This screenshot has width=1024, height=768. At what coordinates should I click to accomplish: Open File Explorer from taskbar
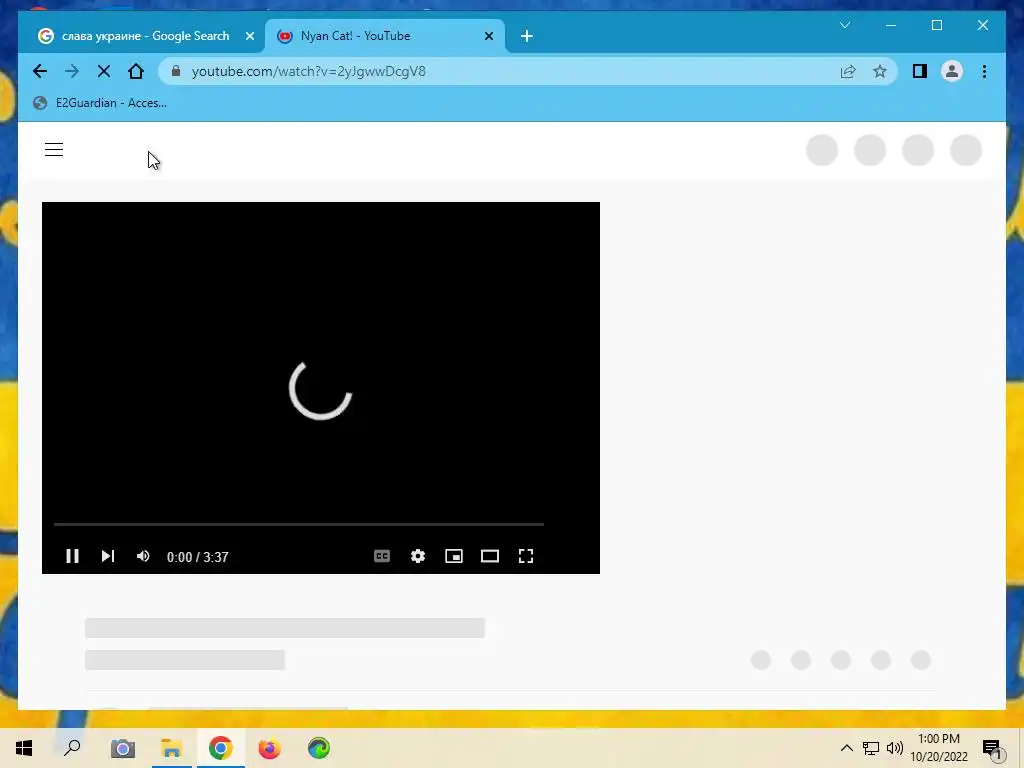point(172,748)
